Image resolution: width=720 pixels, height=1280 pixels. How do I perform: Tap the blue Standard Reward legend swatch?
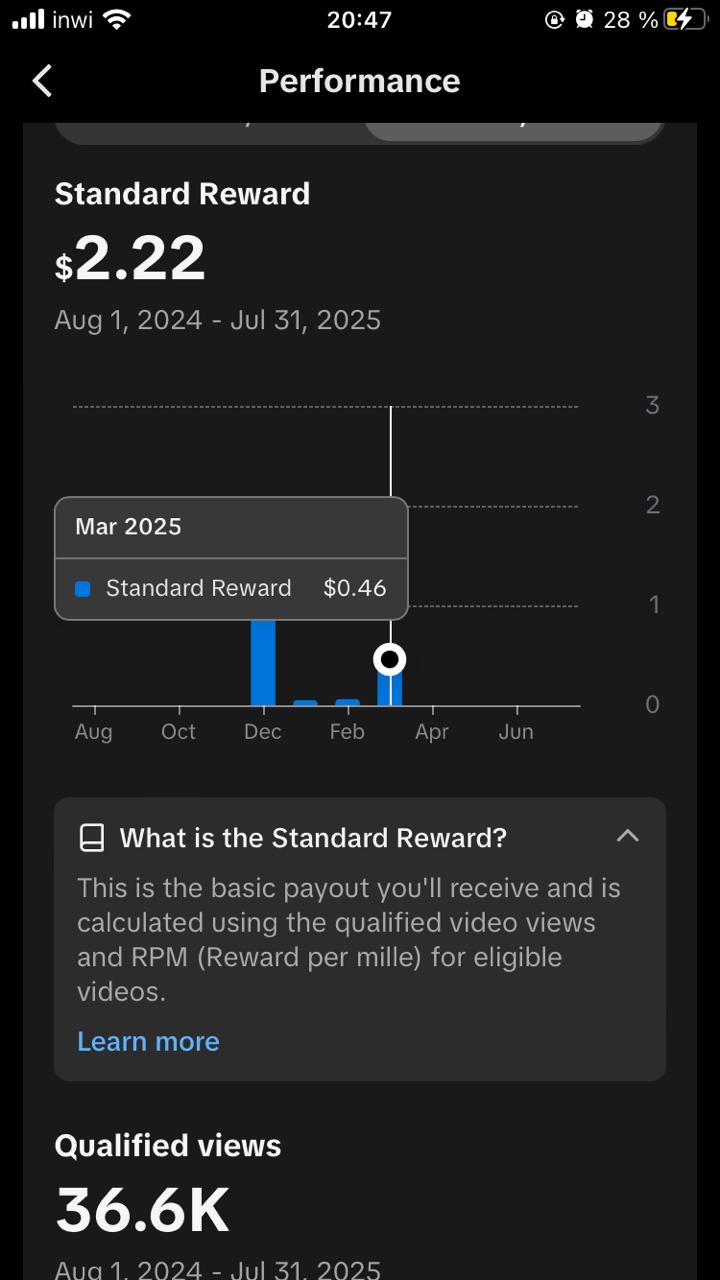[x=83, y=589]
